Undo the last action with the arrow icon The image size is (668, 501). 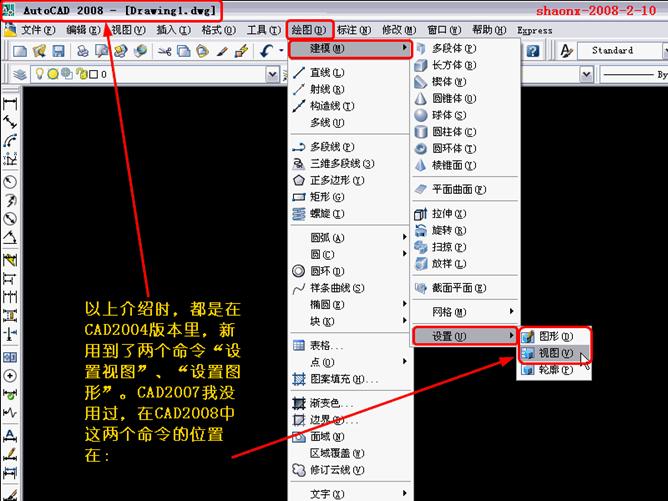pos(267,51)
